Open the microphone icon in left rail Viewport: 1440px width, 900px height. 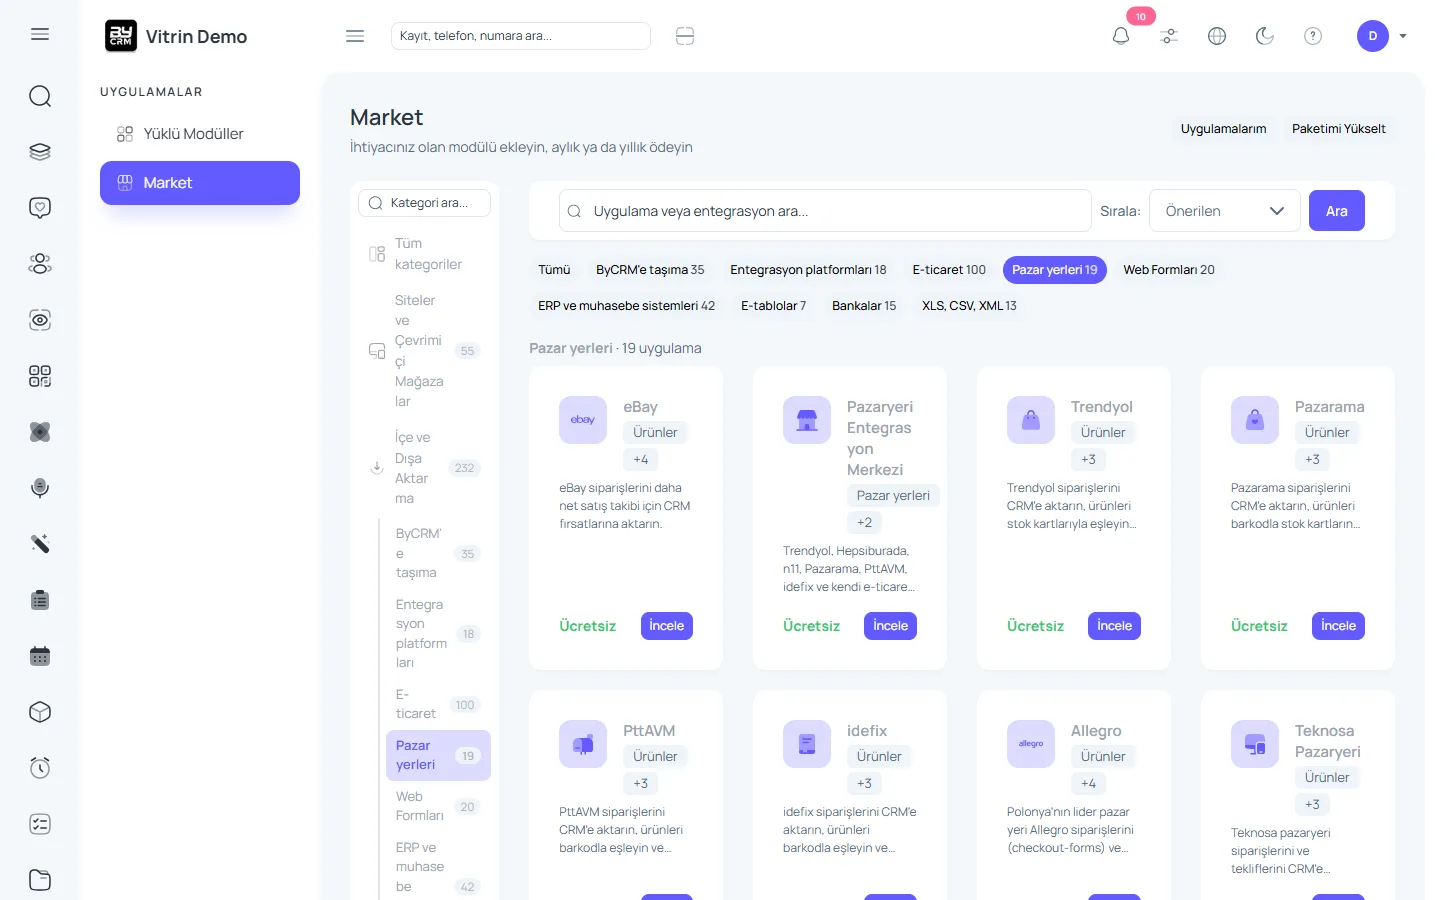point(40,488)
